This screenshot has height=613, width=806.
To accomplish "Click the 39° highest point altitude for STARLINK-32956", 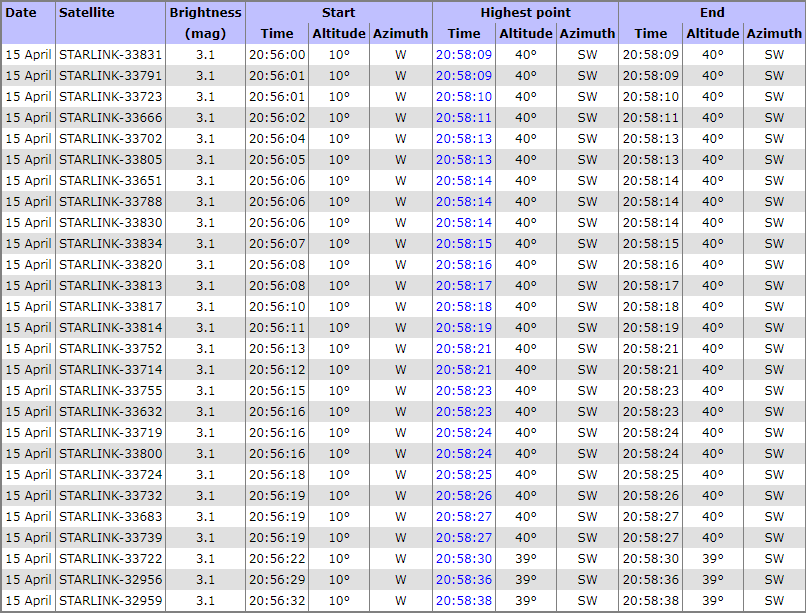I will pos(526,580).
